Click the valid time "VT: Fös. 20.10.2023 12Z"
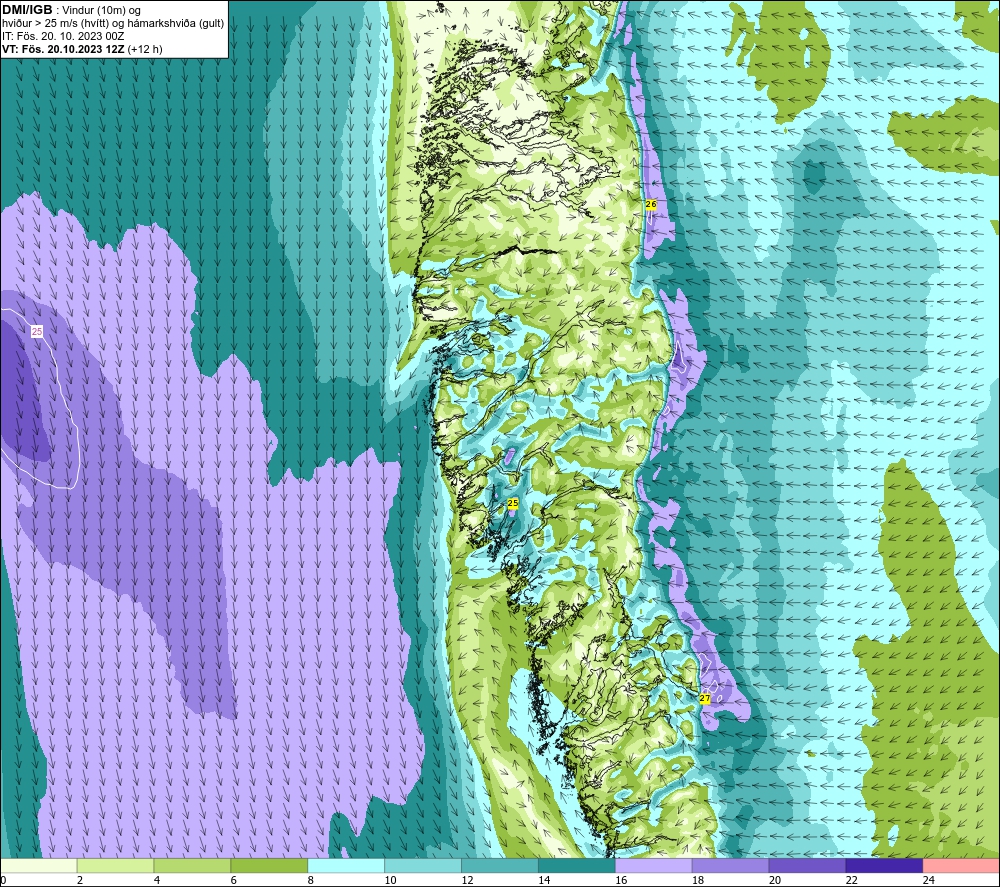Viewport: 1000px width, 887px height. point(63,49)
